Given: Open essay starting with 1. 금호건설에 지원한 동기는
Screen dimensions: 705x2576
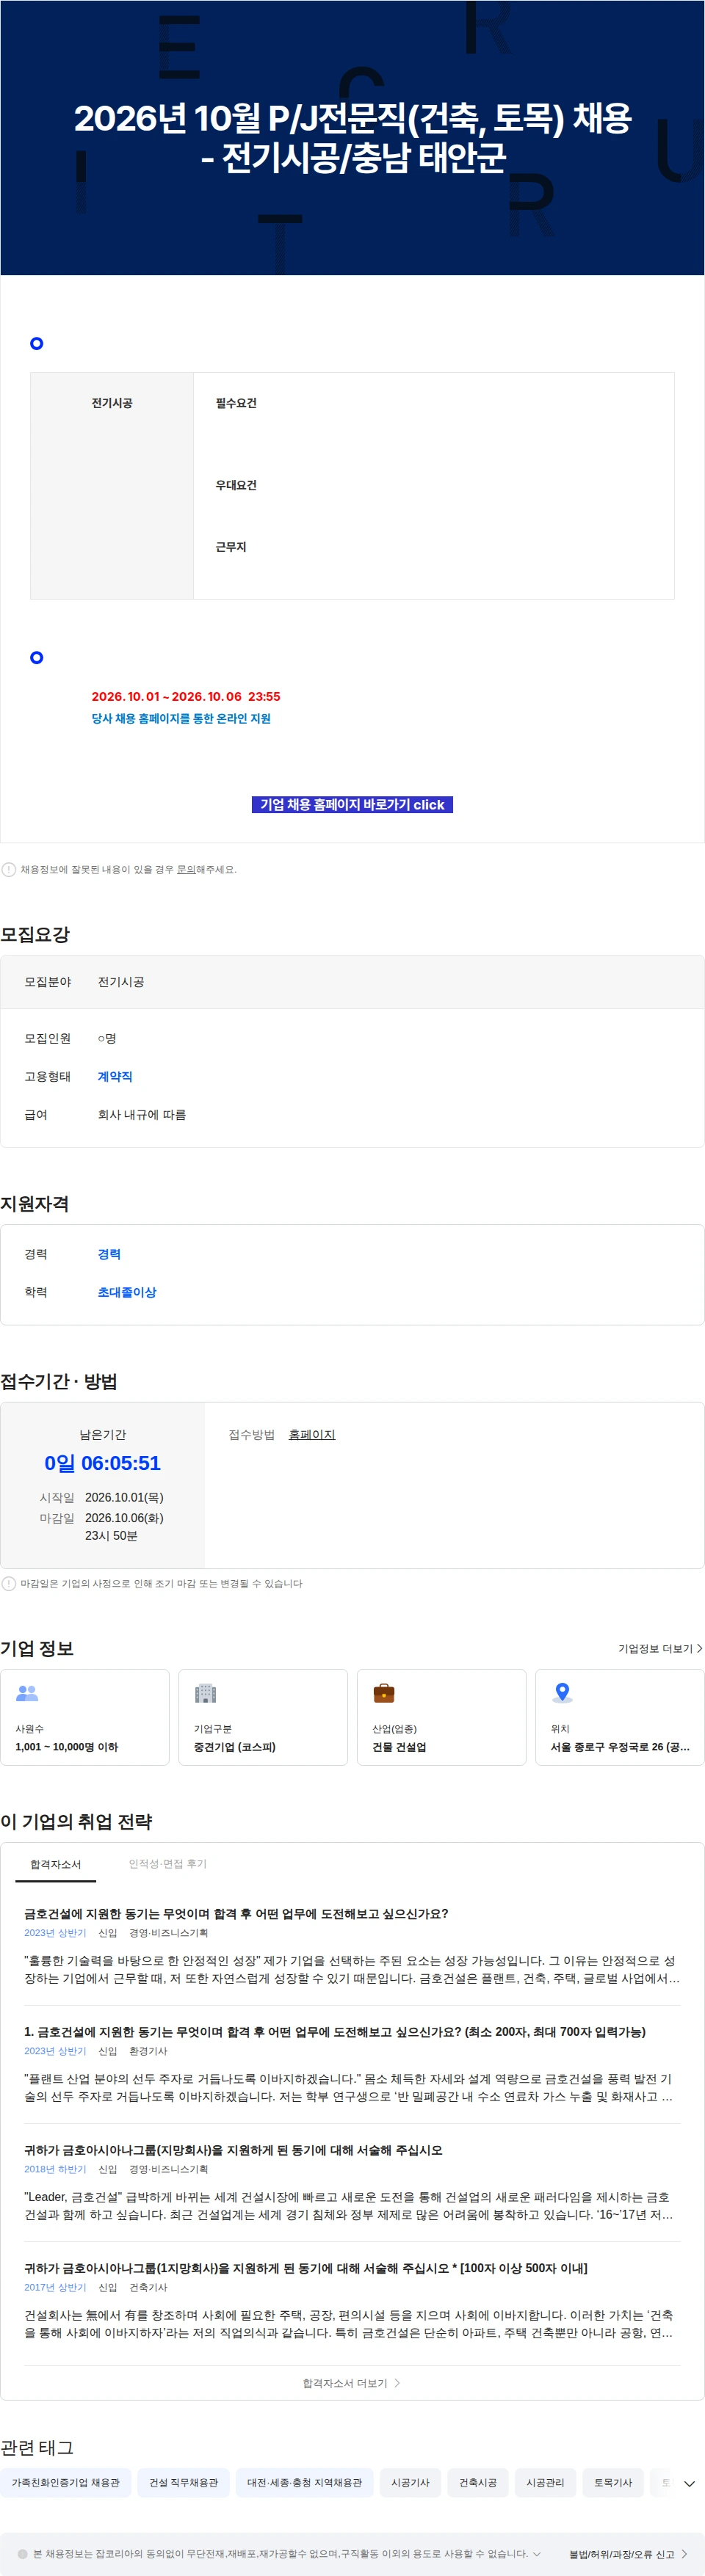Looking at the screenshot, I should [335, 2032].
